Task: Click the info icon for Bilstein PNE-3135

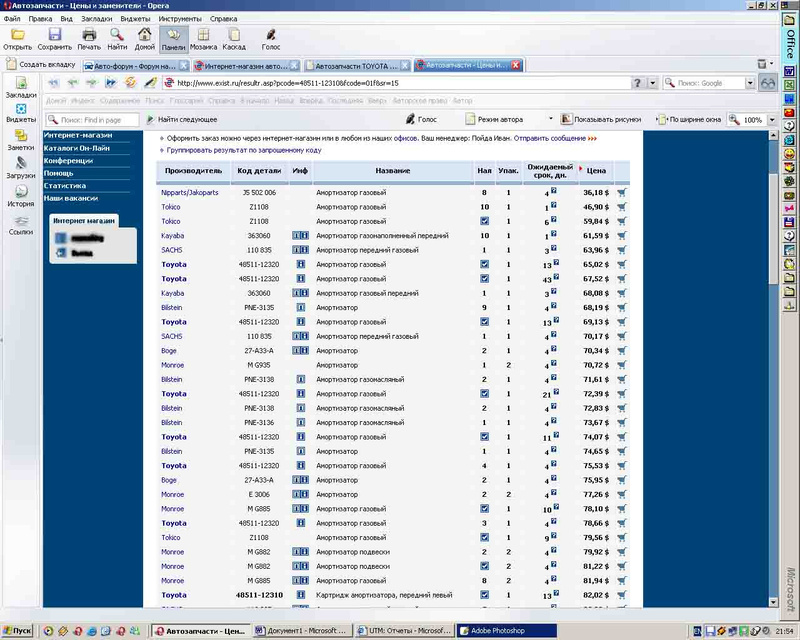Action: click(x=300, y=308)
